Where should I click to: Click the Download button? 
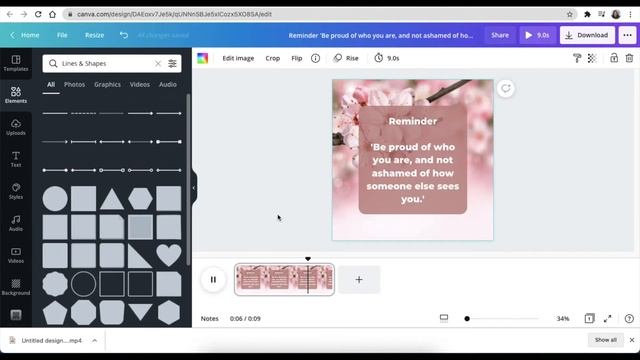click(x=587, y=36)
